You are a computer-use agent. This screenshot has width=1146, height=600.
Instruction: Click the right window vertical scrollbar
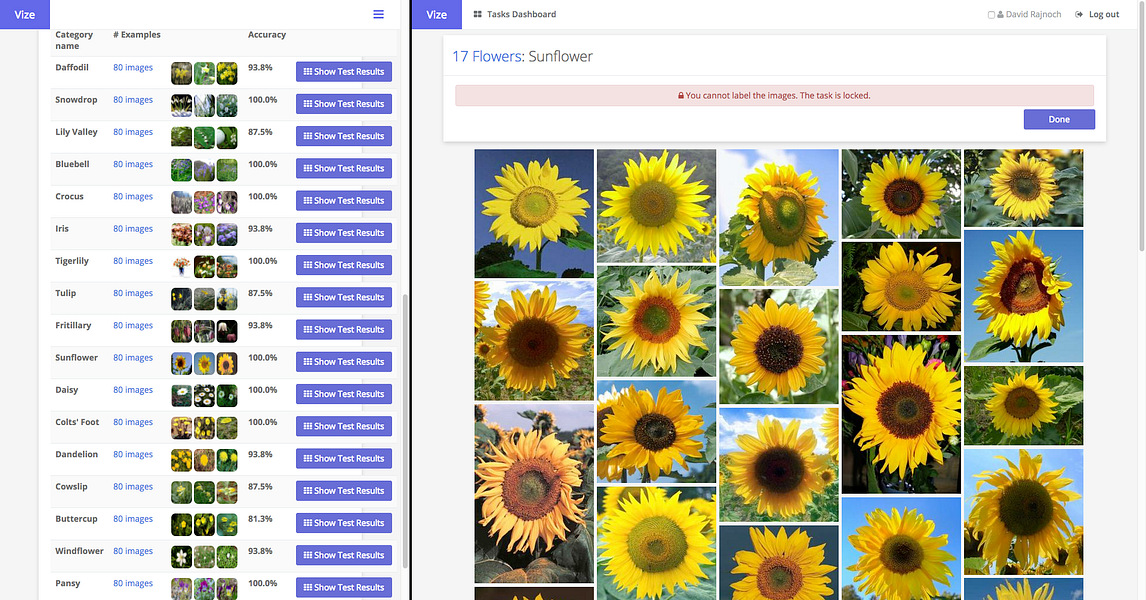[x=1142, y=126]
